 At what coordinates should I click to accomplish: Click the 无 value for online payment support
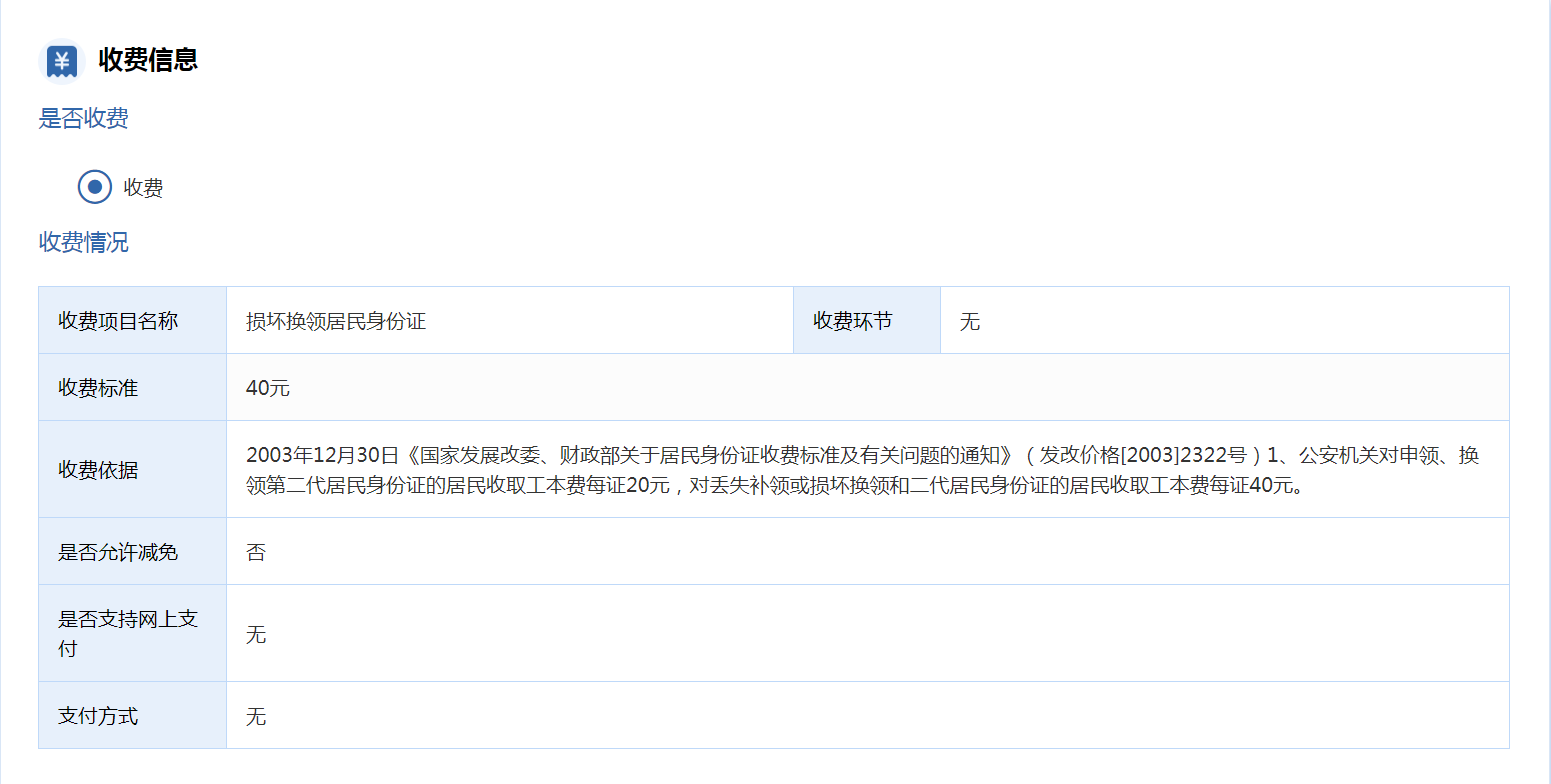pyautogui.click(x=256, y=634)
